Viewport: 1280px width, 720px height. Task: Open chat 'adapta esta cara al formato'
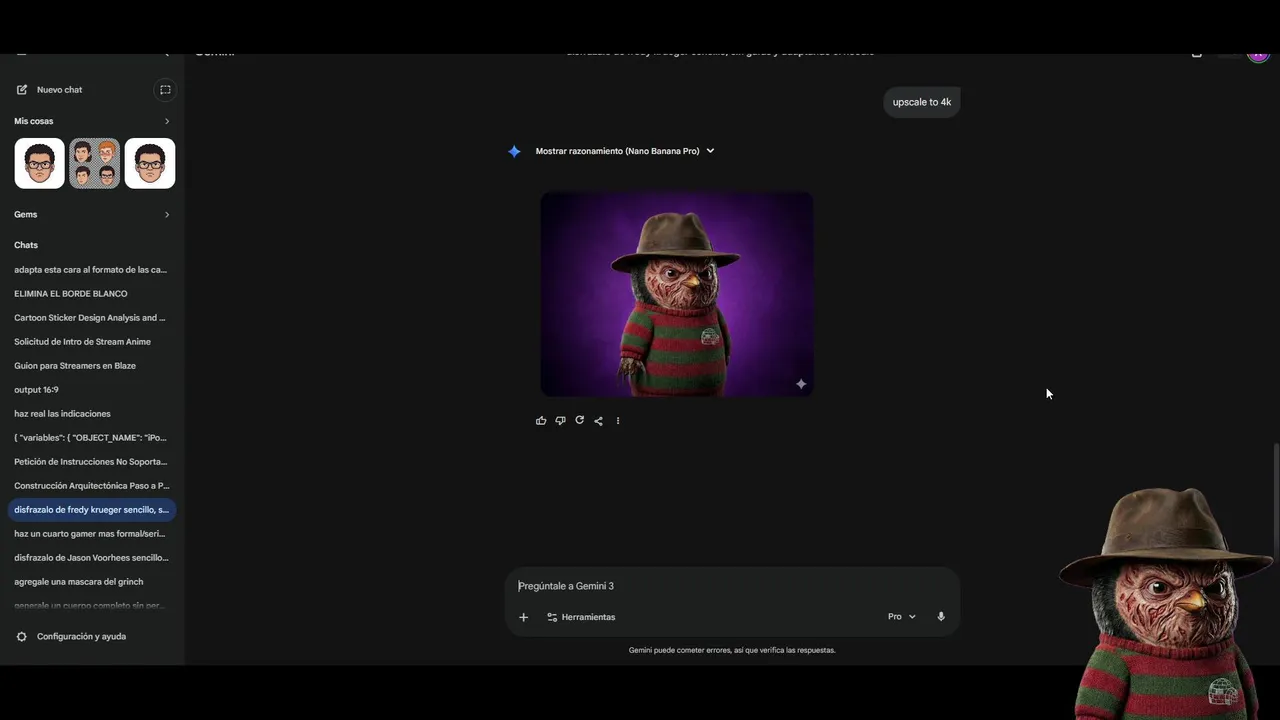click(x=91, y=270)
